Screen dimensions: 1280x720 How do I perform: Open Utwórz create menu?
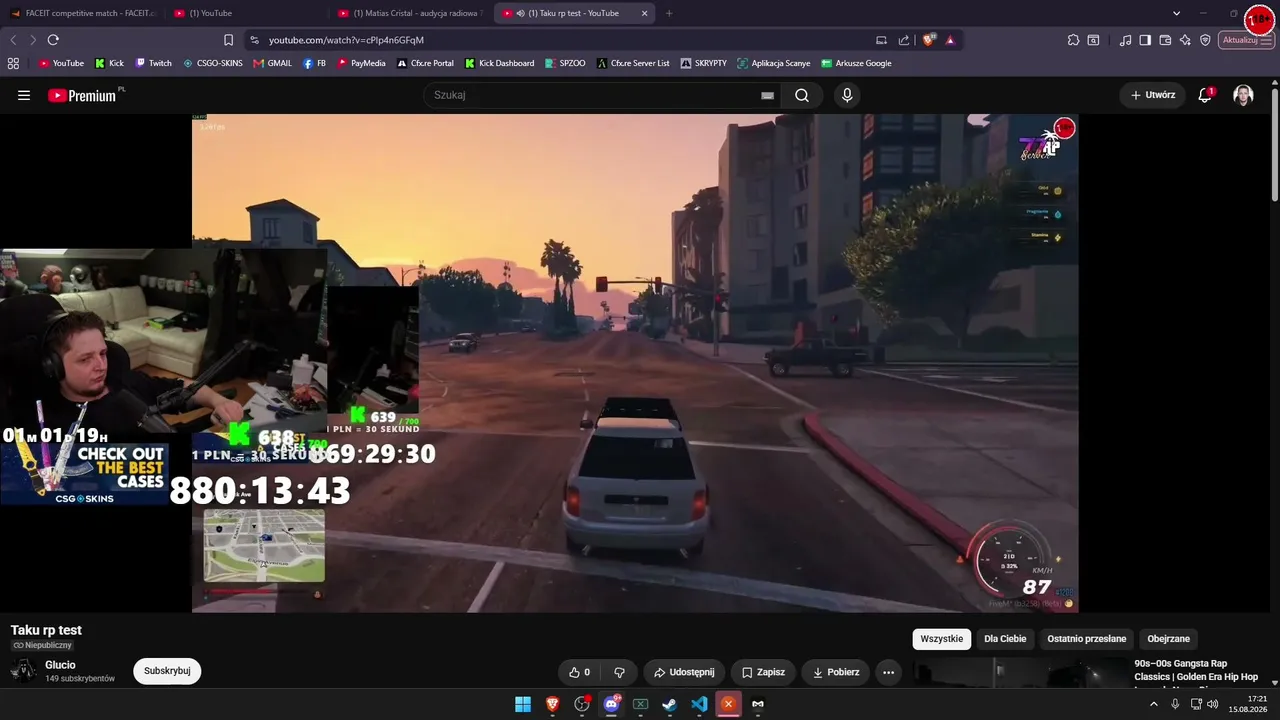(x=1153, y=95)
